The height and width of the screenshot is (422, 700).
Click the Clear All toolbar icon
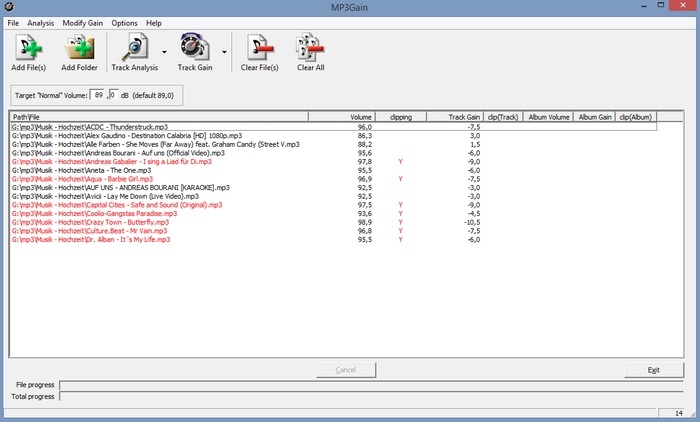point(310,46)
